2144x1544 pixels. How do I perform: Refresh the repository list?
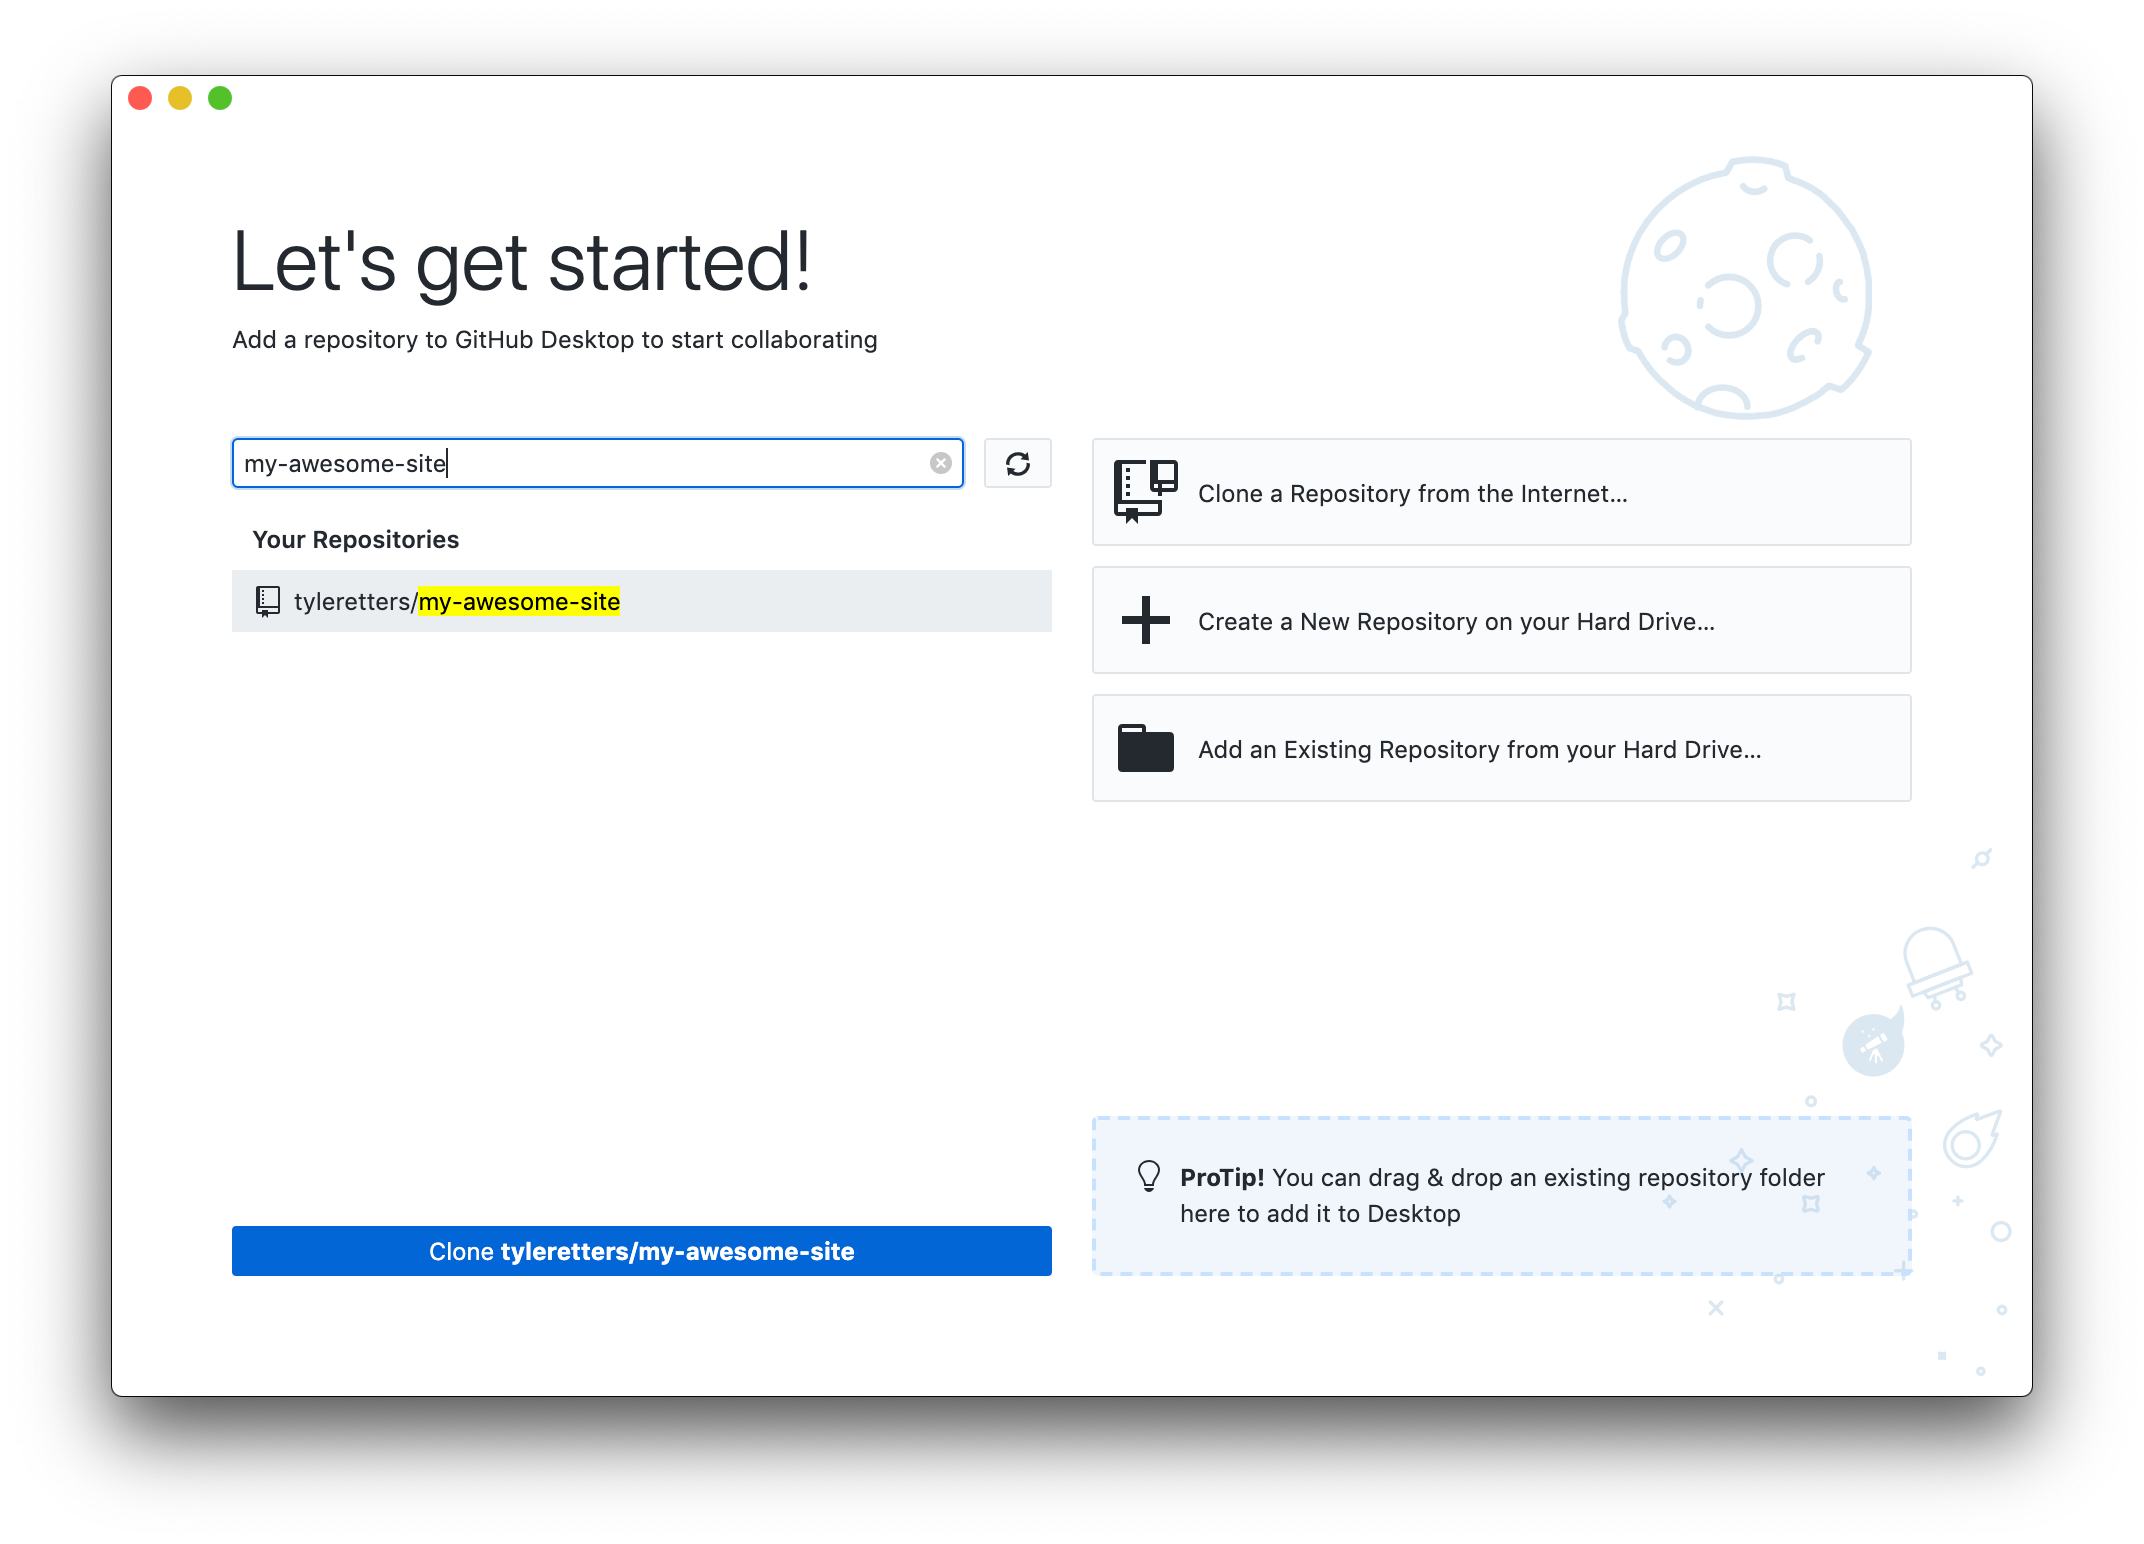[1017, 463]
